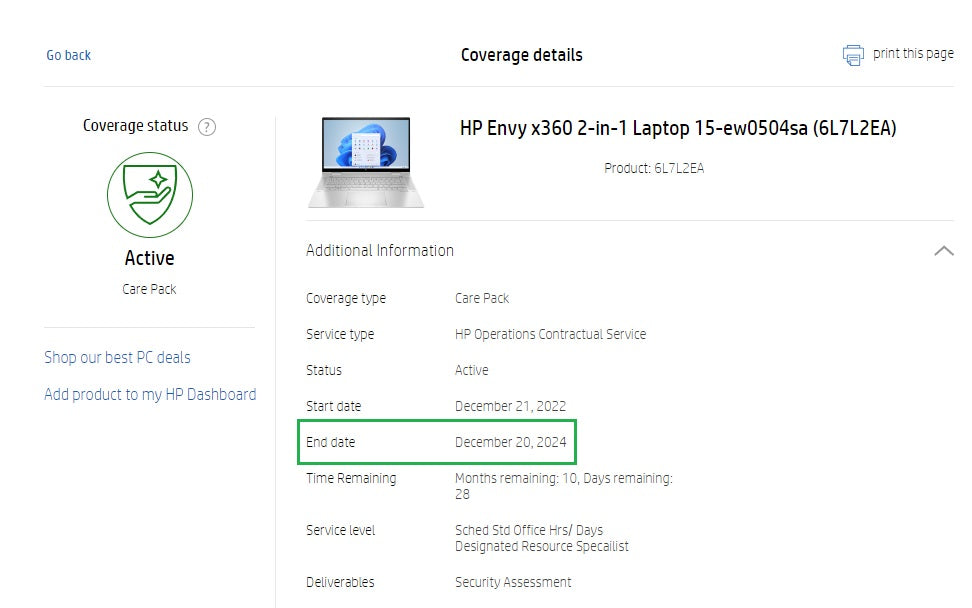Click the 'print this page' link
972x608 pixels.
[912, 54]
